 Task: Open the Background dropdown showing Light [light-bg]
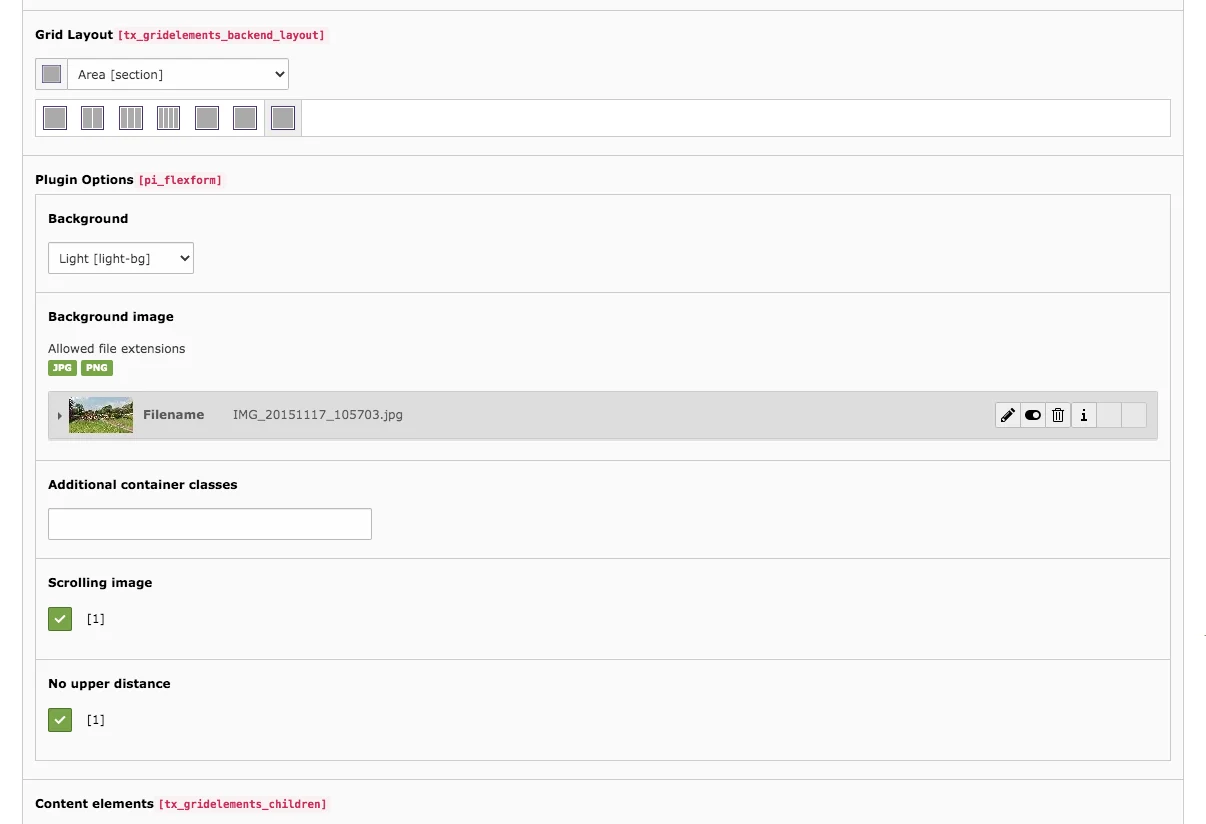click(120, 257)
